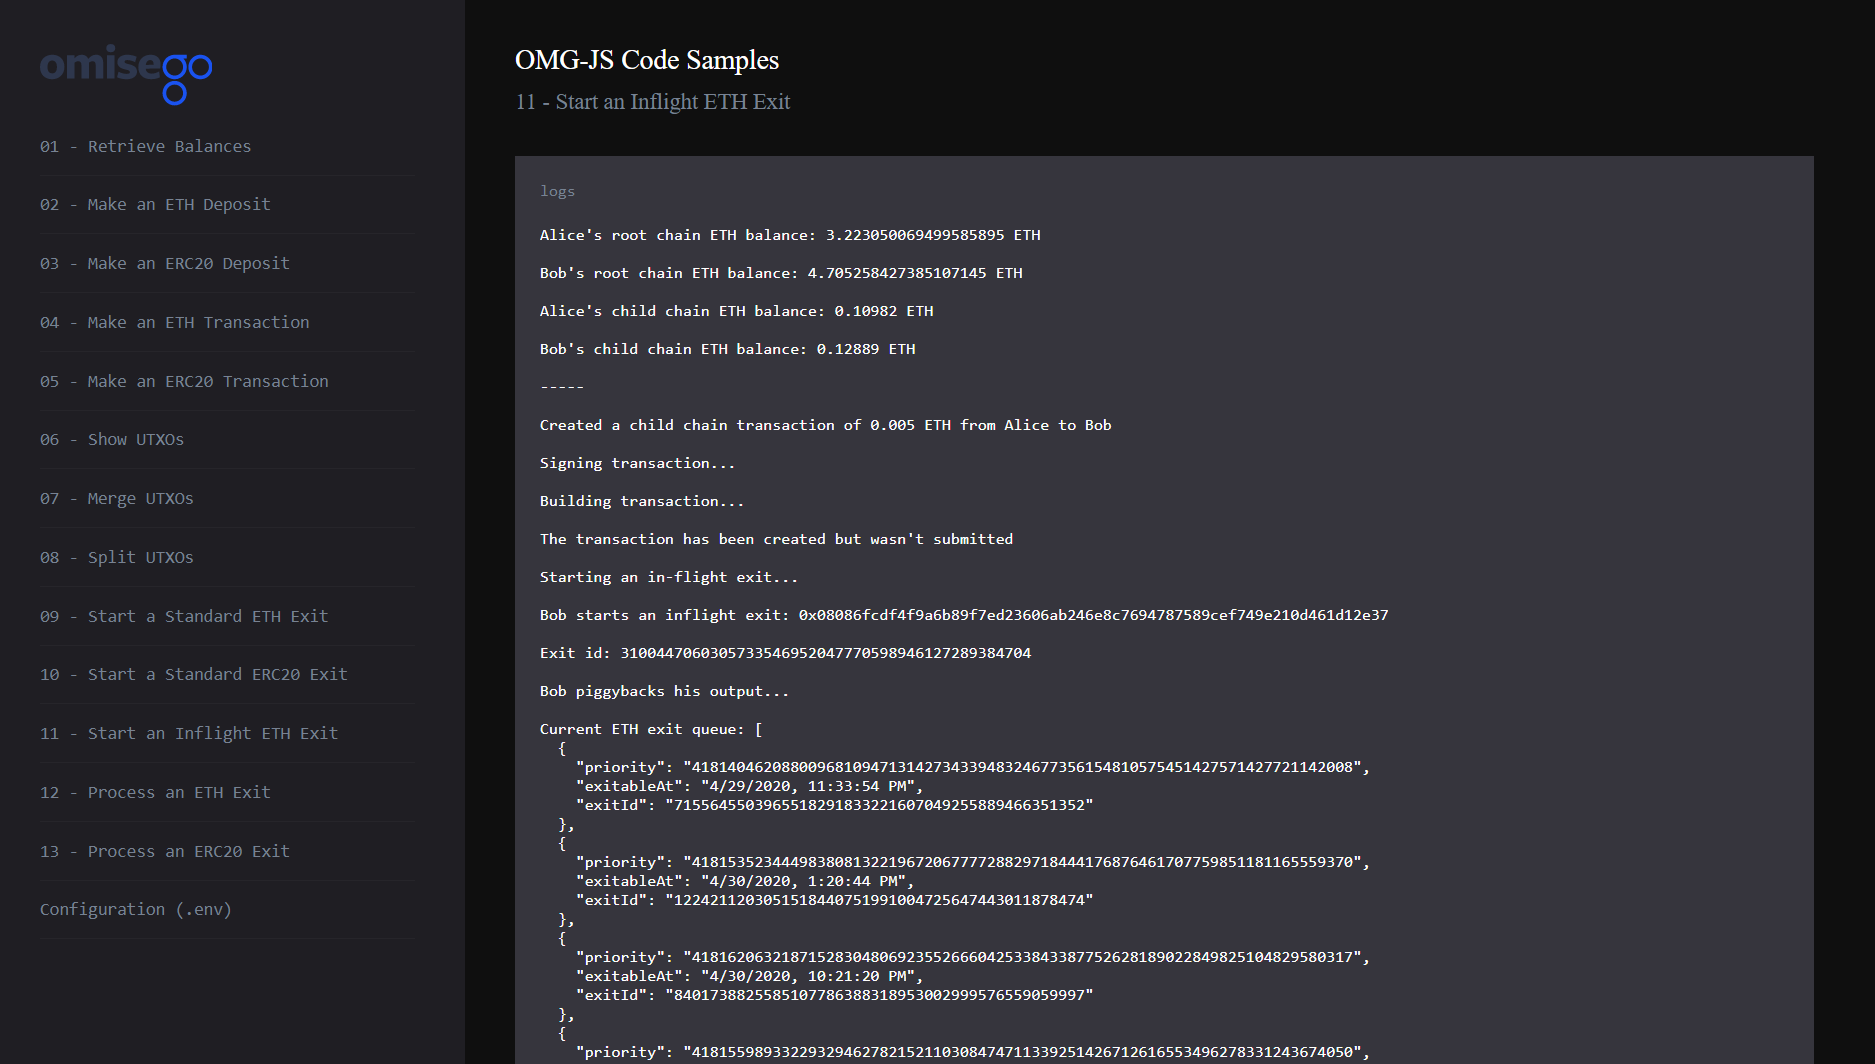1875x1064 pixels.
Task: Open 09 - Start a Standard ETH Exit
Action: click(x=184, y=616)
